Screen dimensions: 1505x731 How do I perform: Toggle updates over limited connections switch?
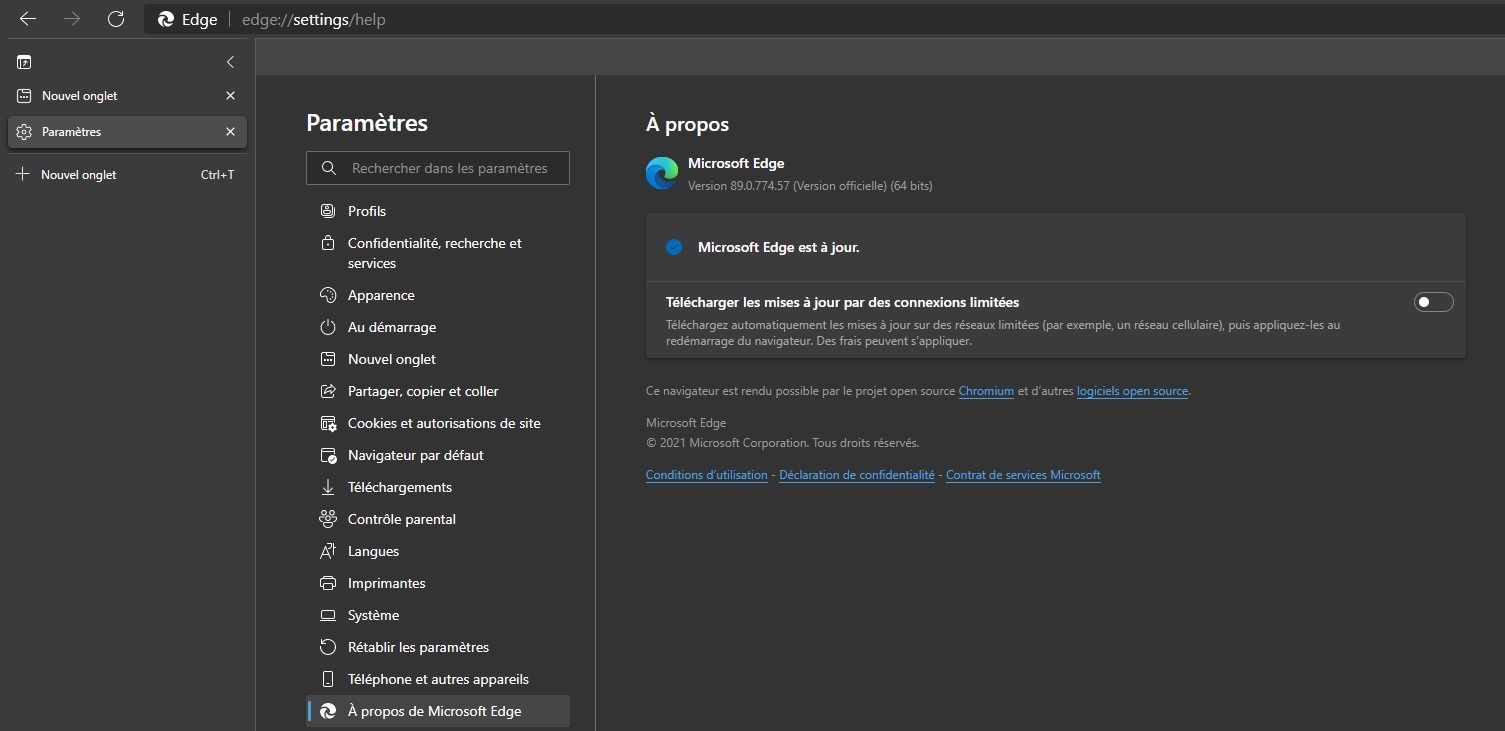[x=1432, y=302]
